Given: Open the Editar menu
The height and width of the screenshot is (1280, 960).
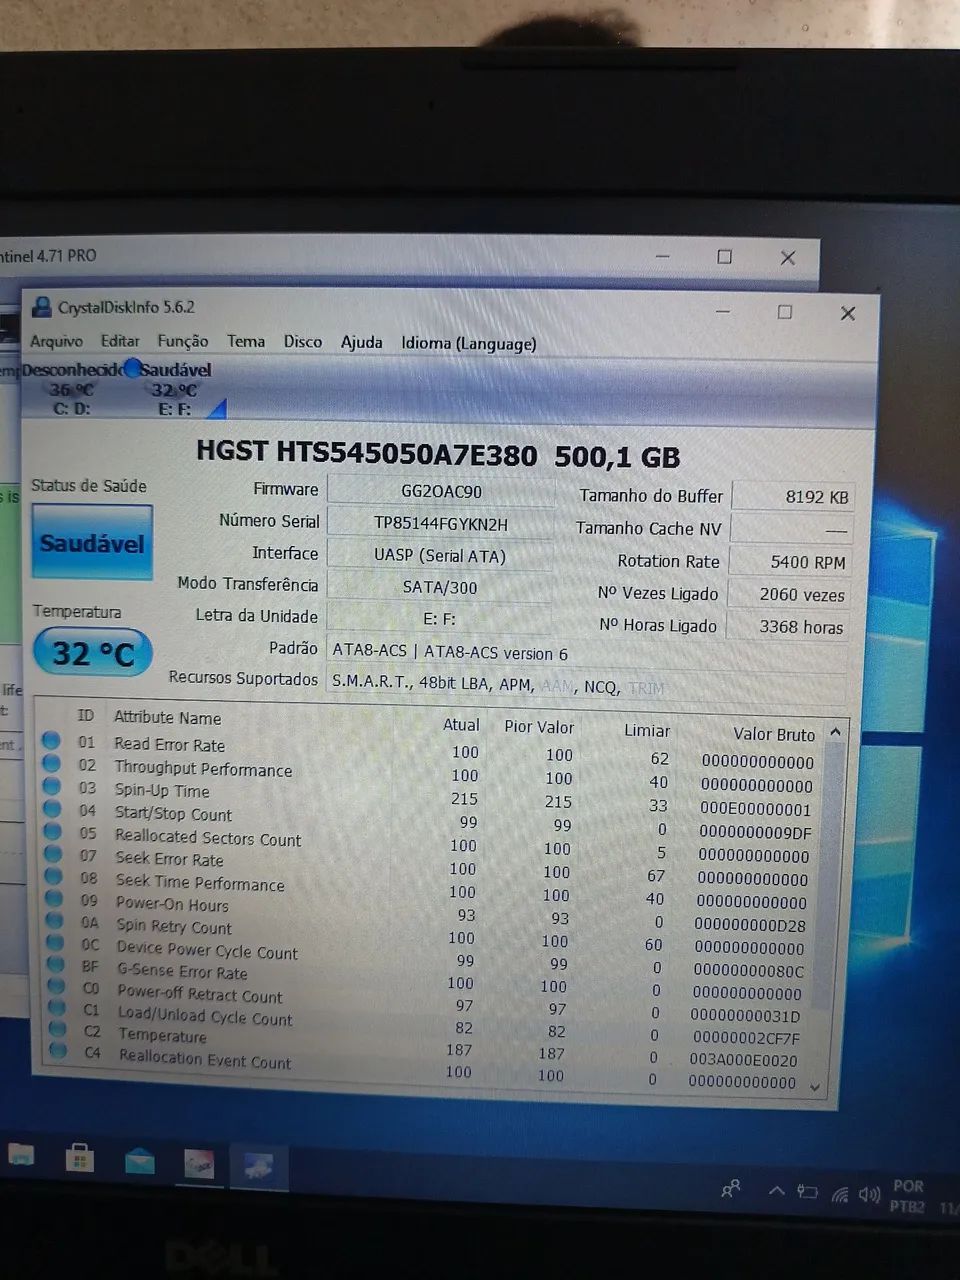Looking at the screenshot, I should pyautogui.click(x=120, y=341).
